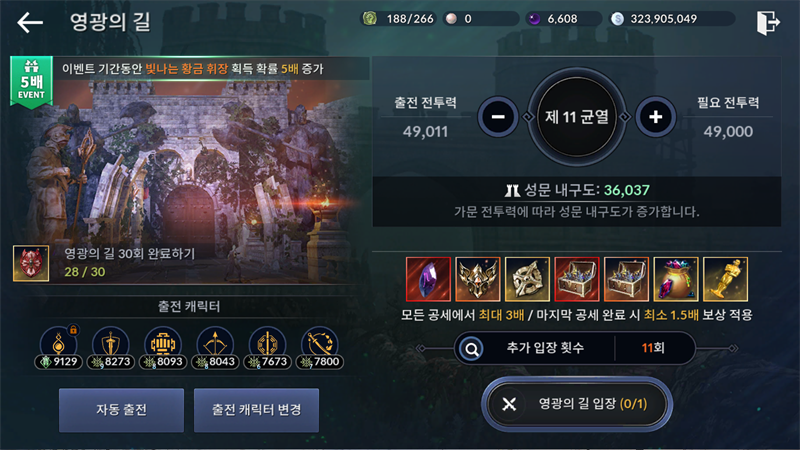The height and width of the screenshot is (450, 800).
Task: Decrease rift level with the minus button
Action: point(498,117)
